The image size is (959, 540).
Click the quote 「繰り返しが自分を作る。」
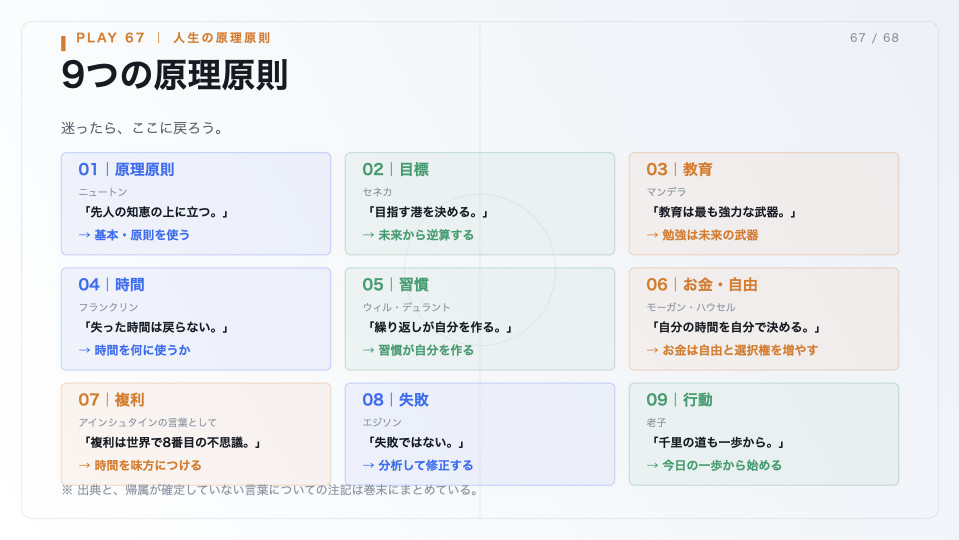pos(439,327)
